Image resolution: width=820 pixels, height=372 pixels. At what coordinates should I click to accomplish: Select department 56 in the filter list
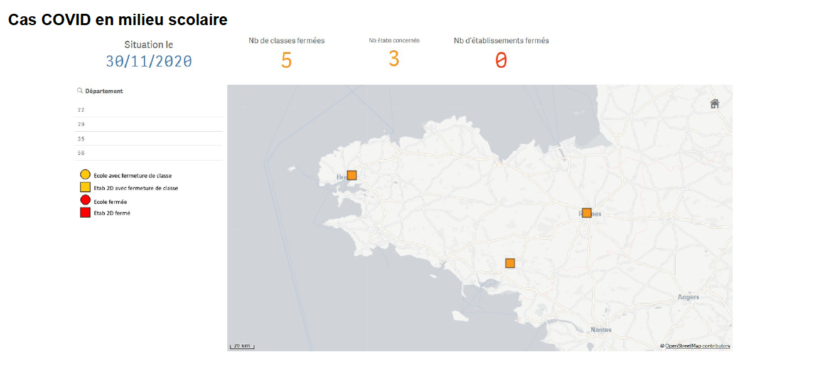point(149,153)
